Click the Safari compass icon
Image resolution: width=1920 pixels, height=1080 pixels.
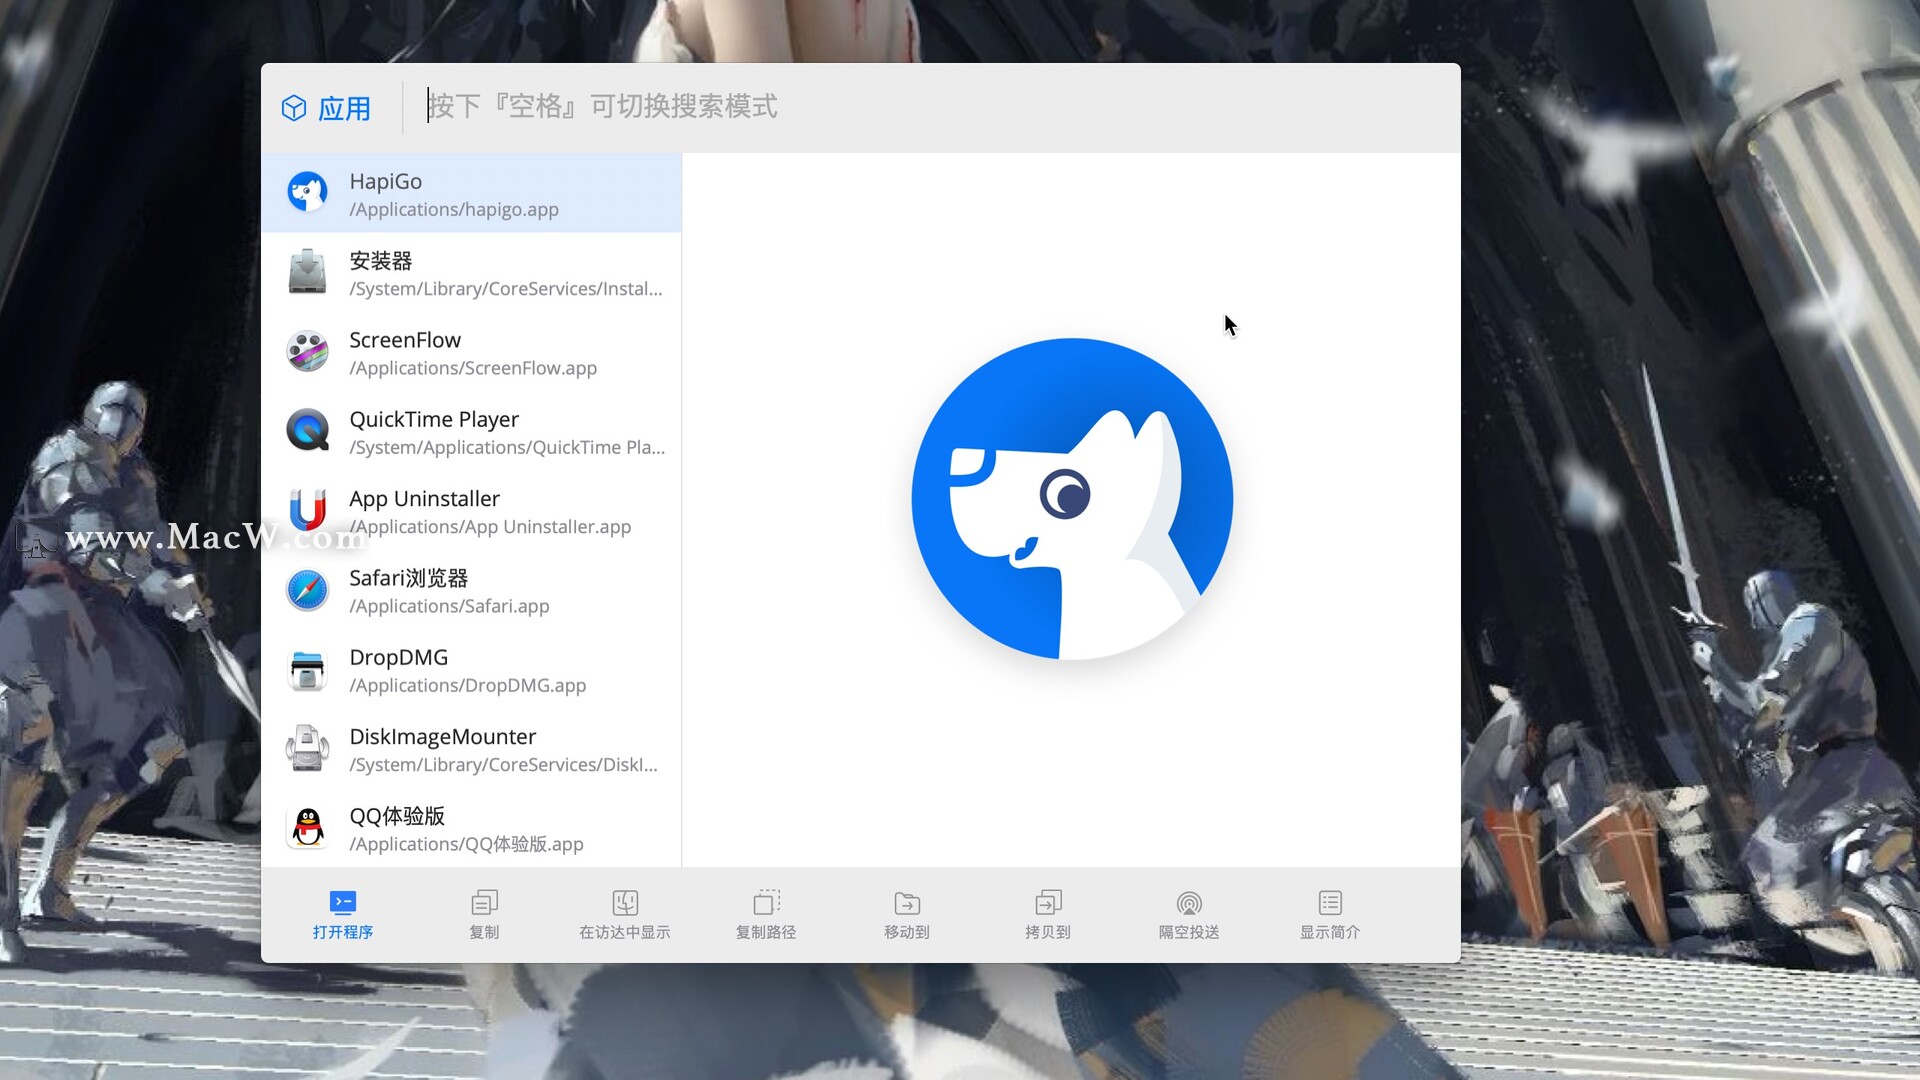point(307,589)
